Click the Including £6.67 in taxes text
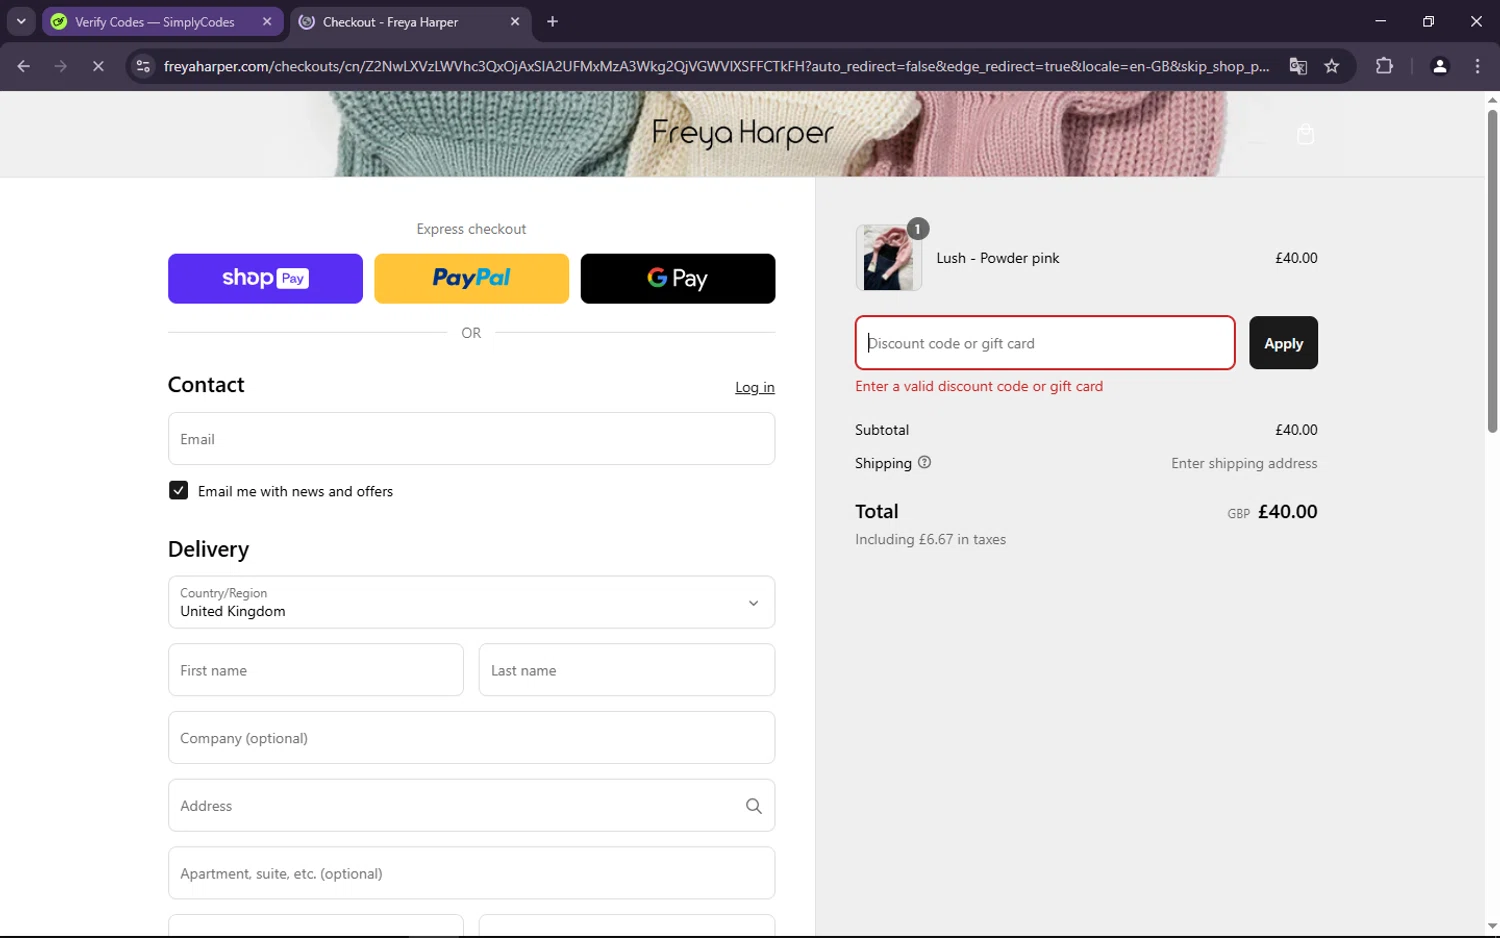 point(930,539)
